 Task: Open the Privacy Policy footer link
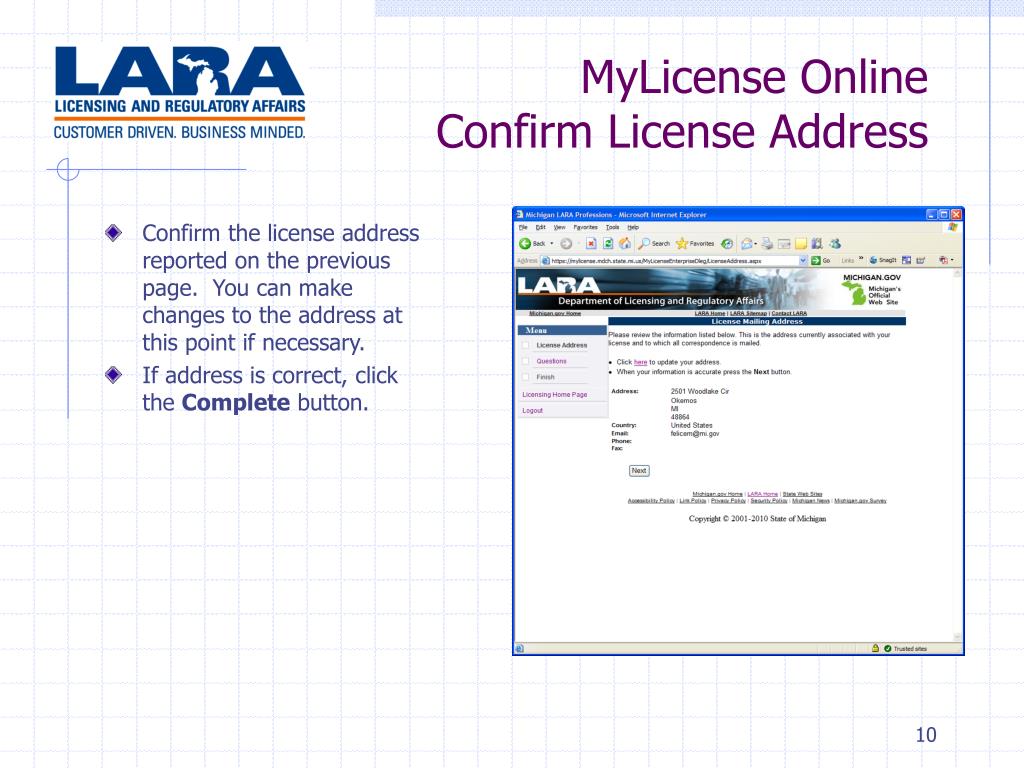[728, 501]
